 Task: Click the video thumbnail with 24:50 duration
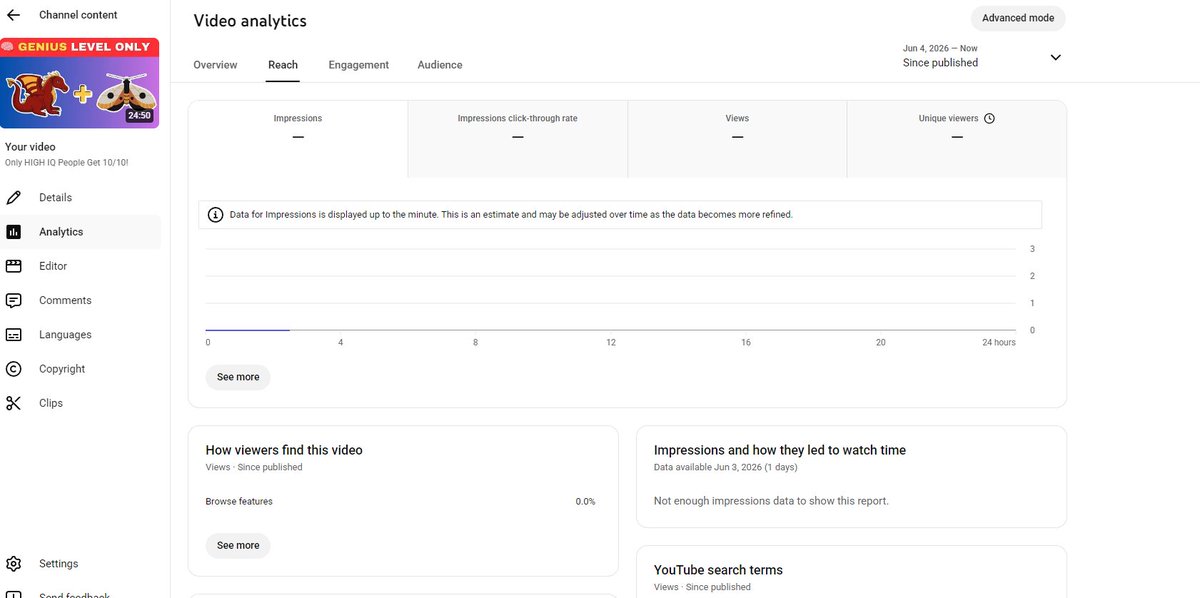79,84
